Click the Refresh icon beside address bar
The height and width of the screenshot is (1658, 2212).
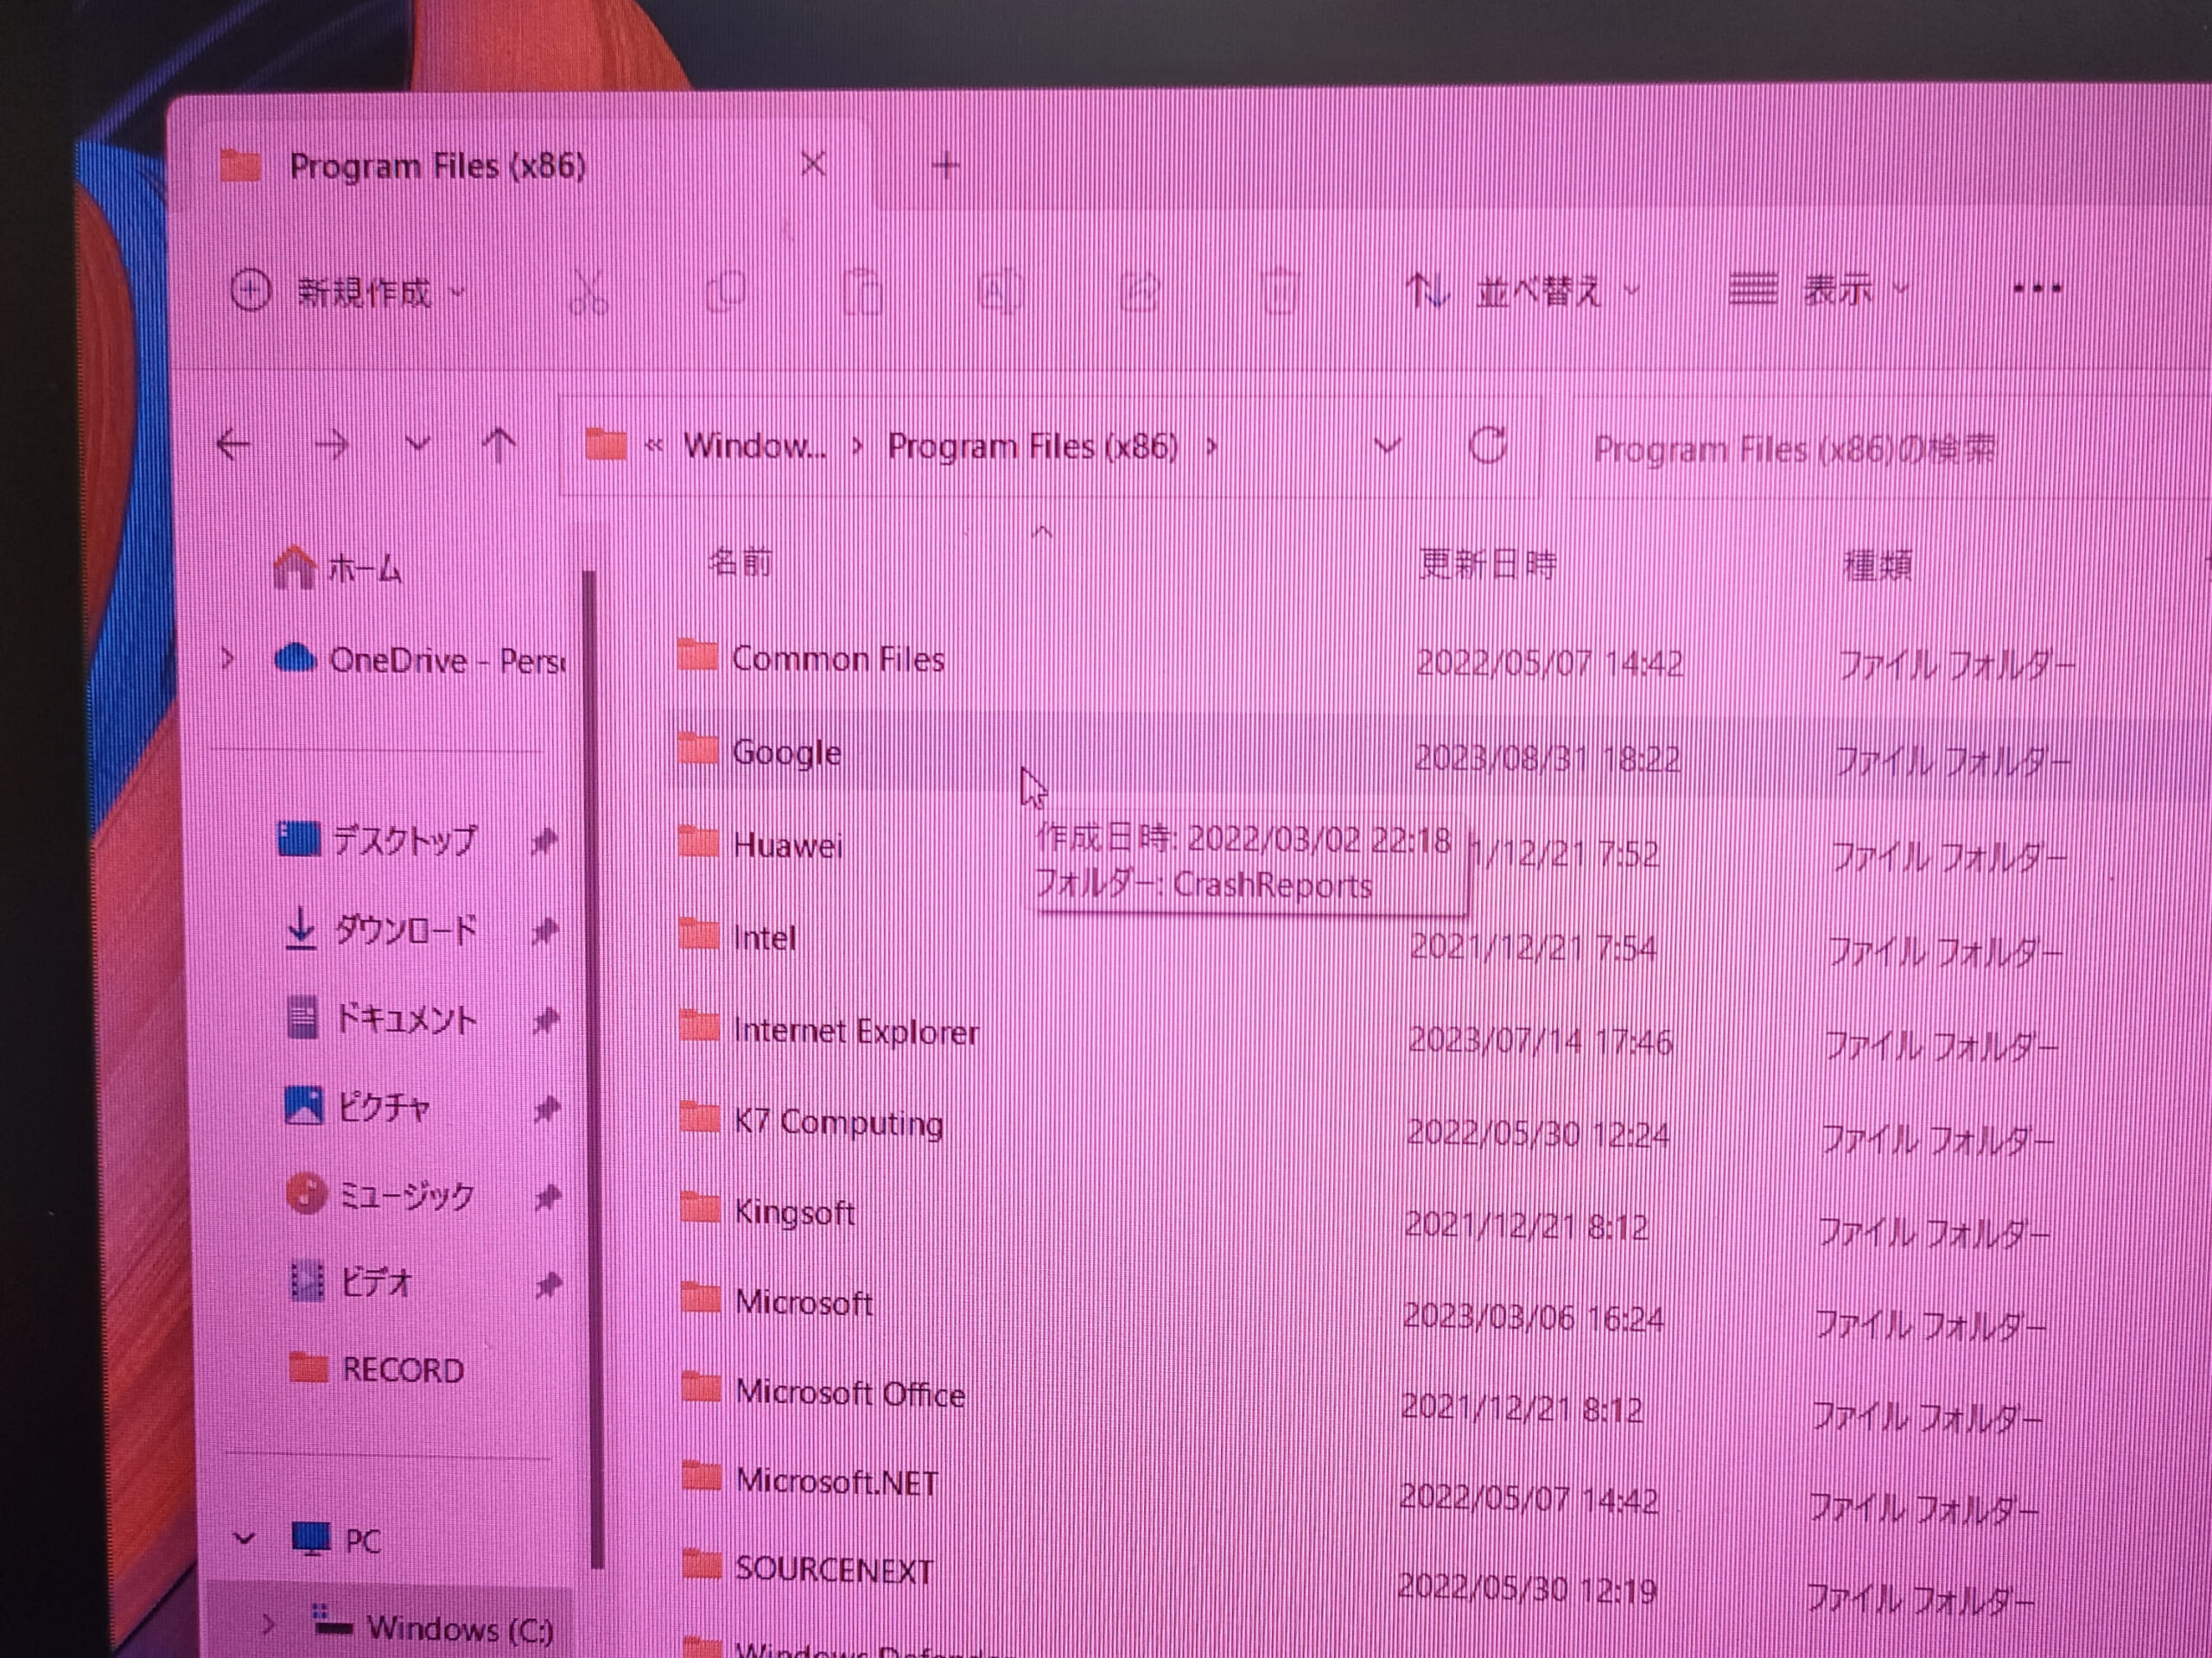pos(1487,445)
